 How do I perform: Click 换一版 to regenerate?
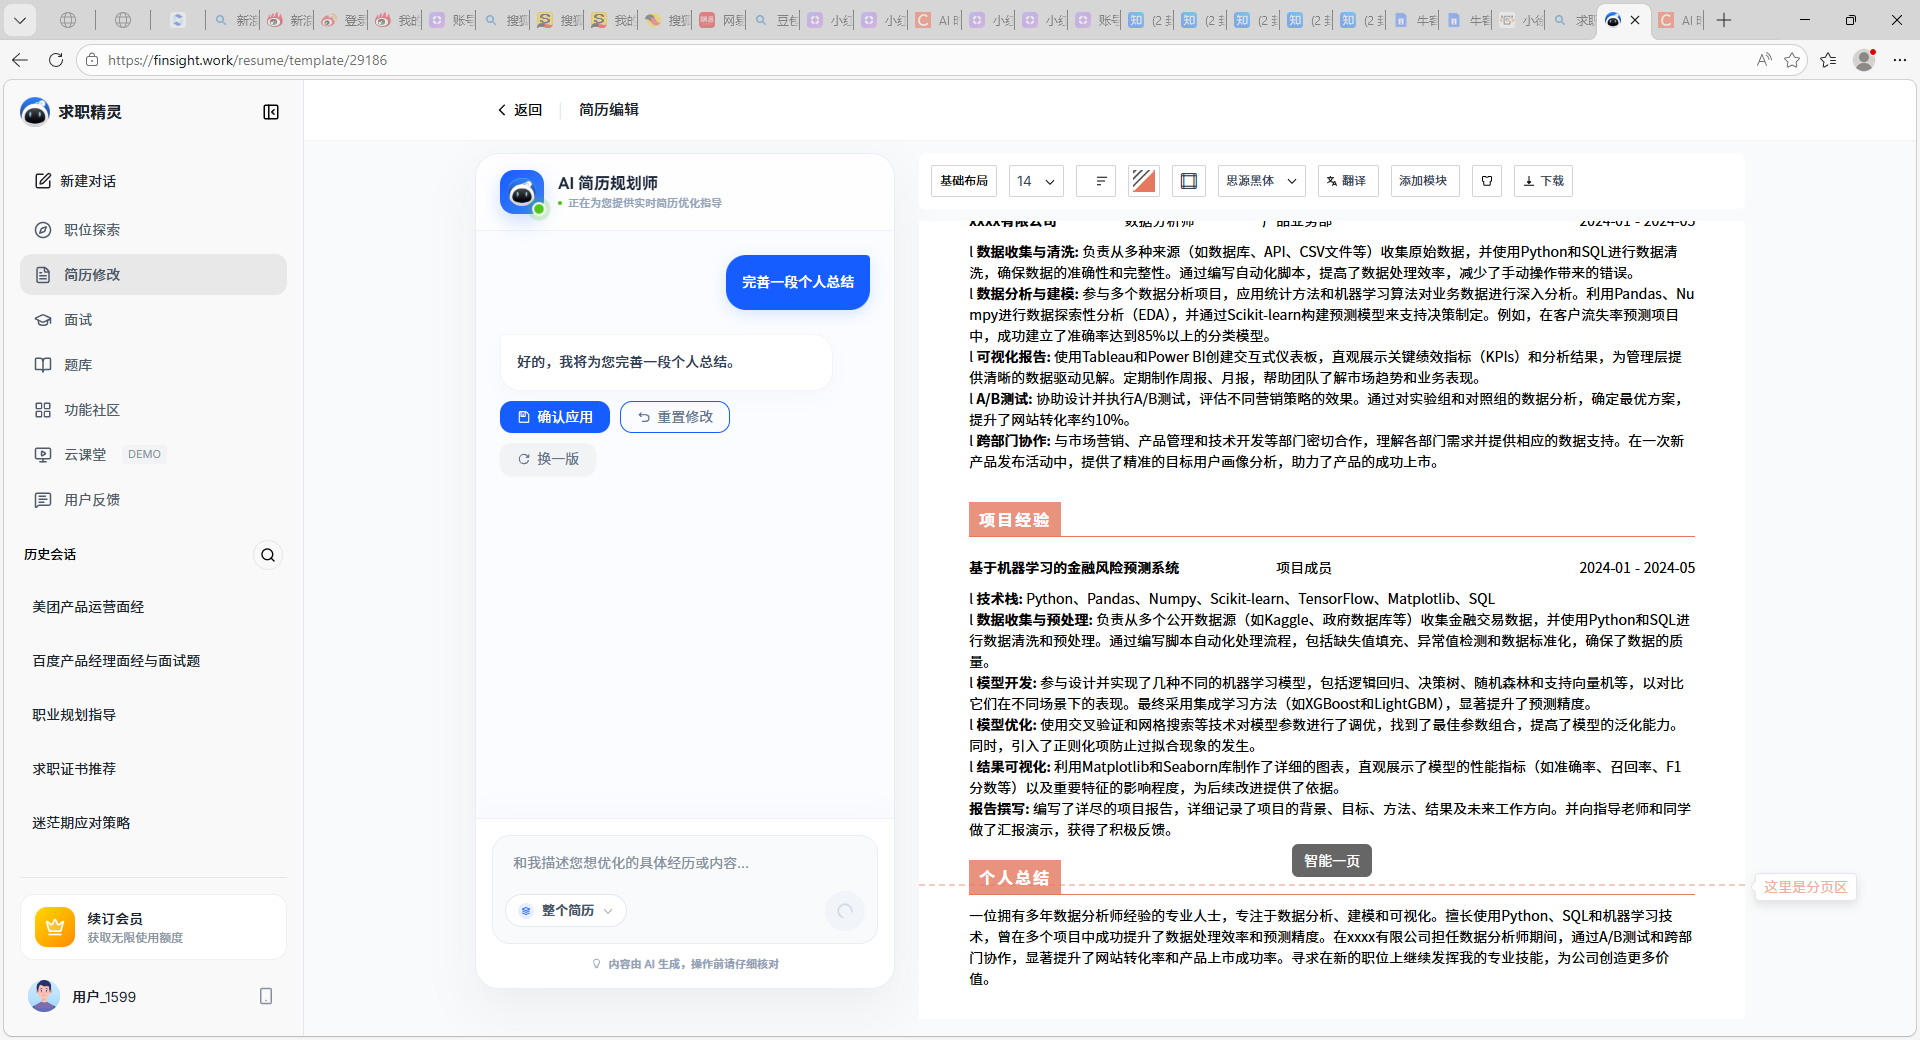[548, 459]
